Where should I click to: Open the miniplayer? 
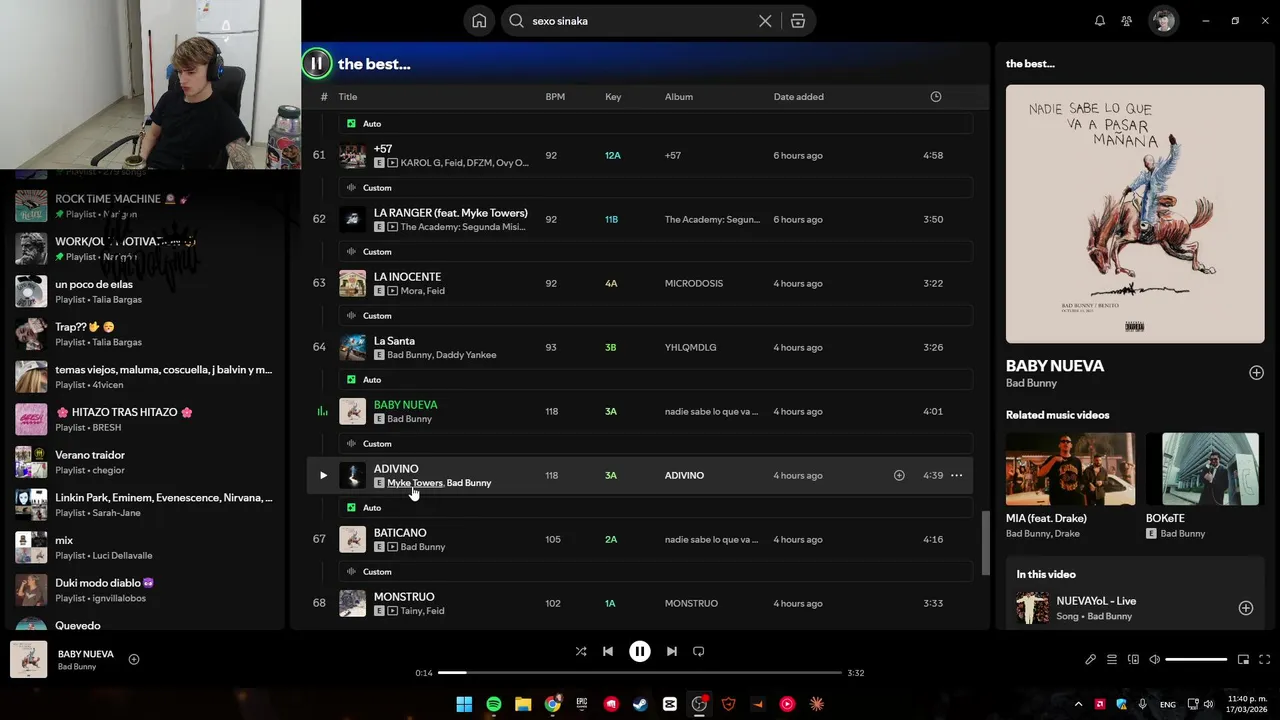click(x=1243, y=660)
